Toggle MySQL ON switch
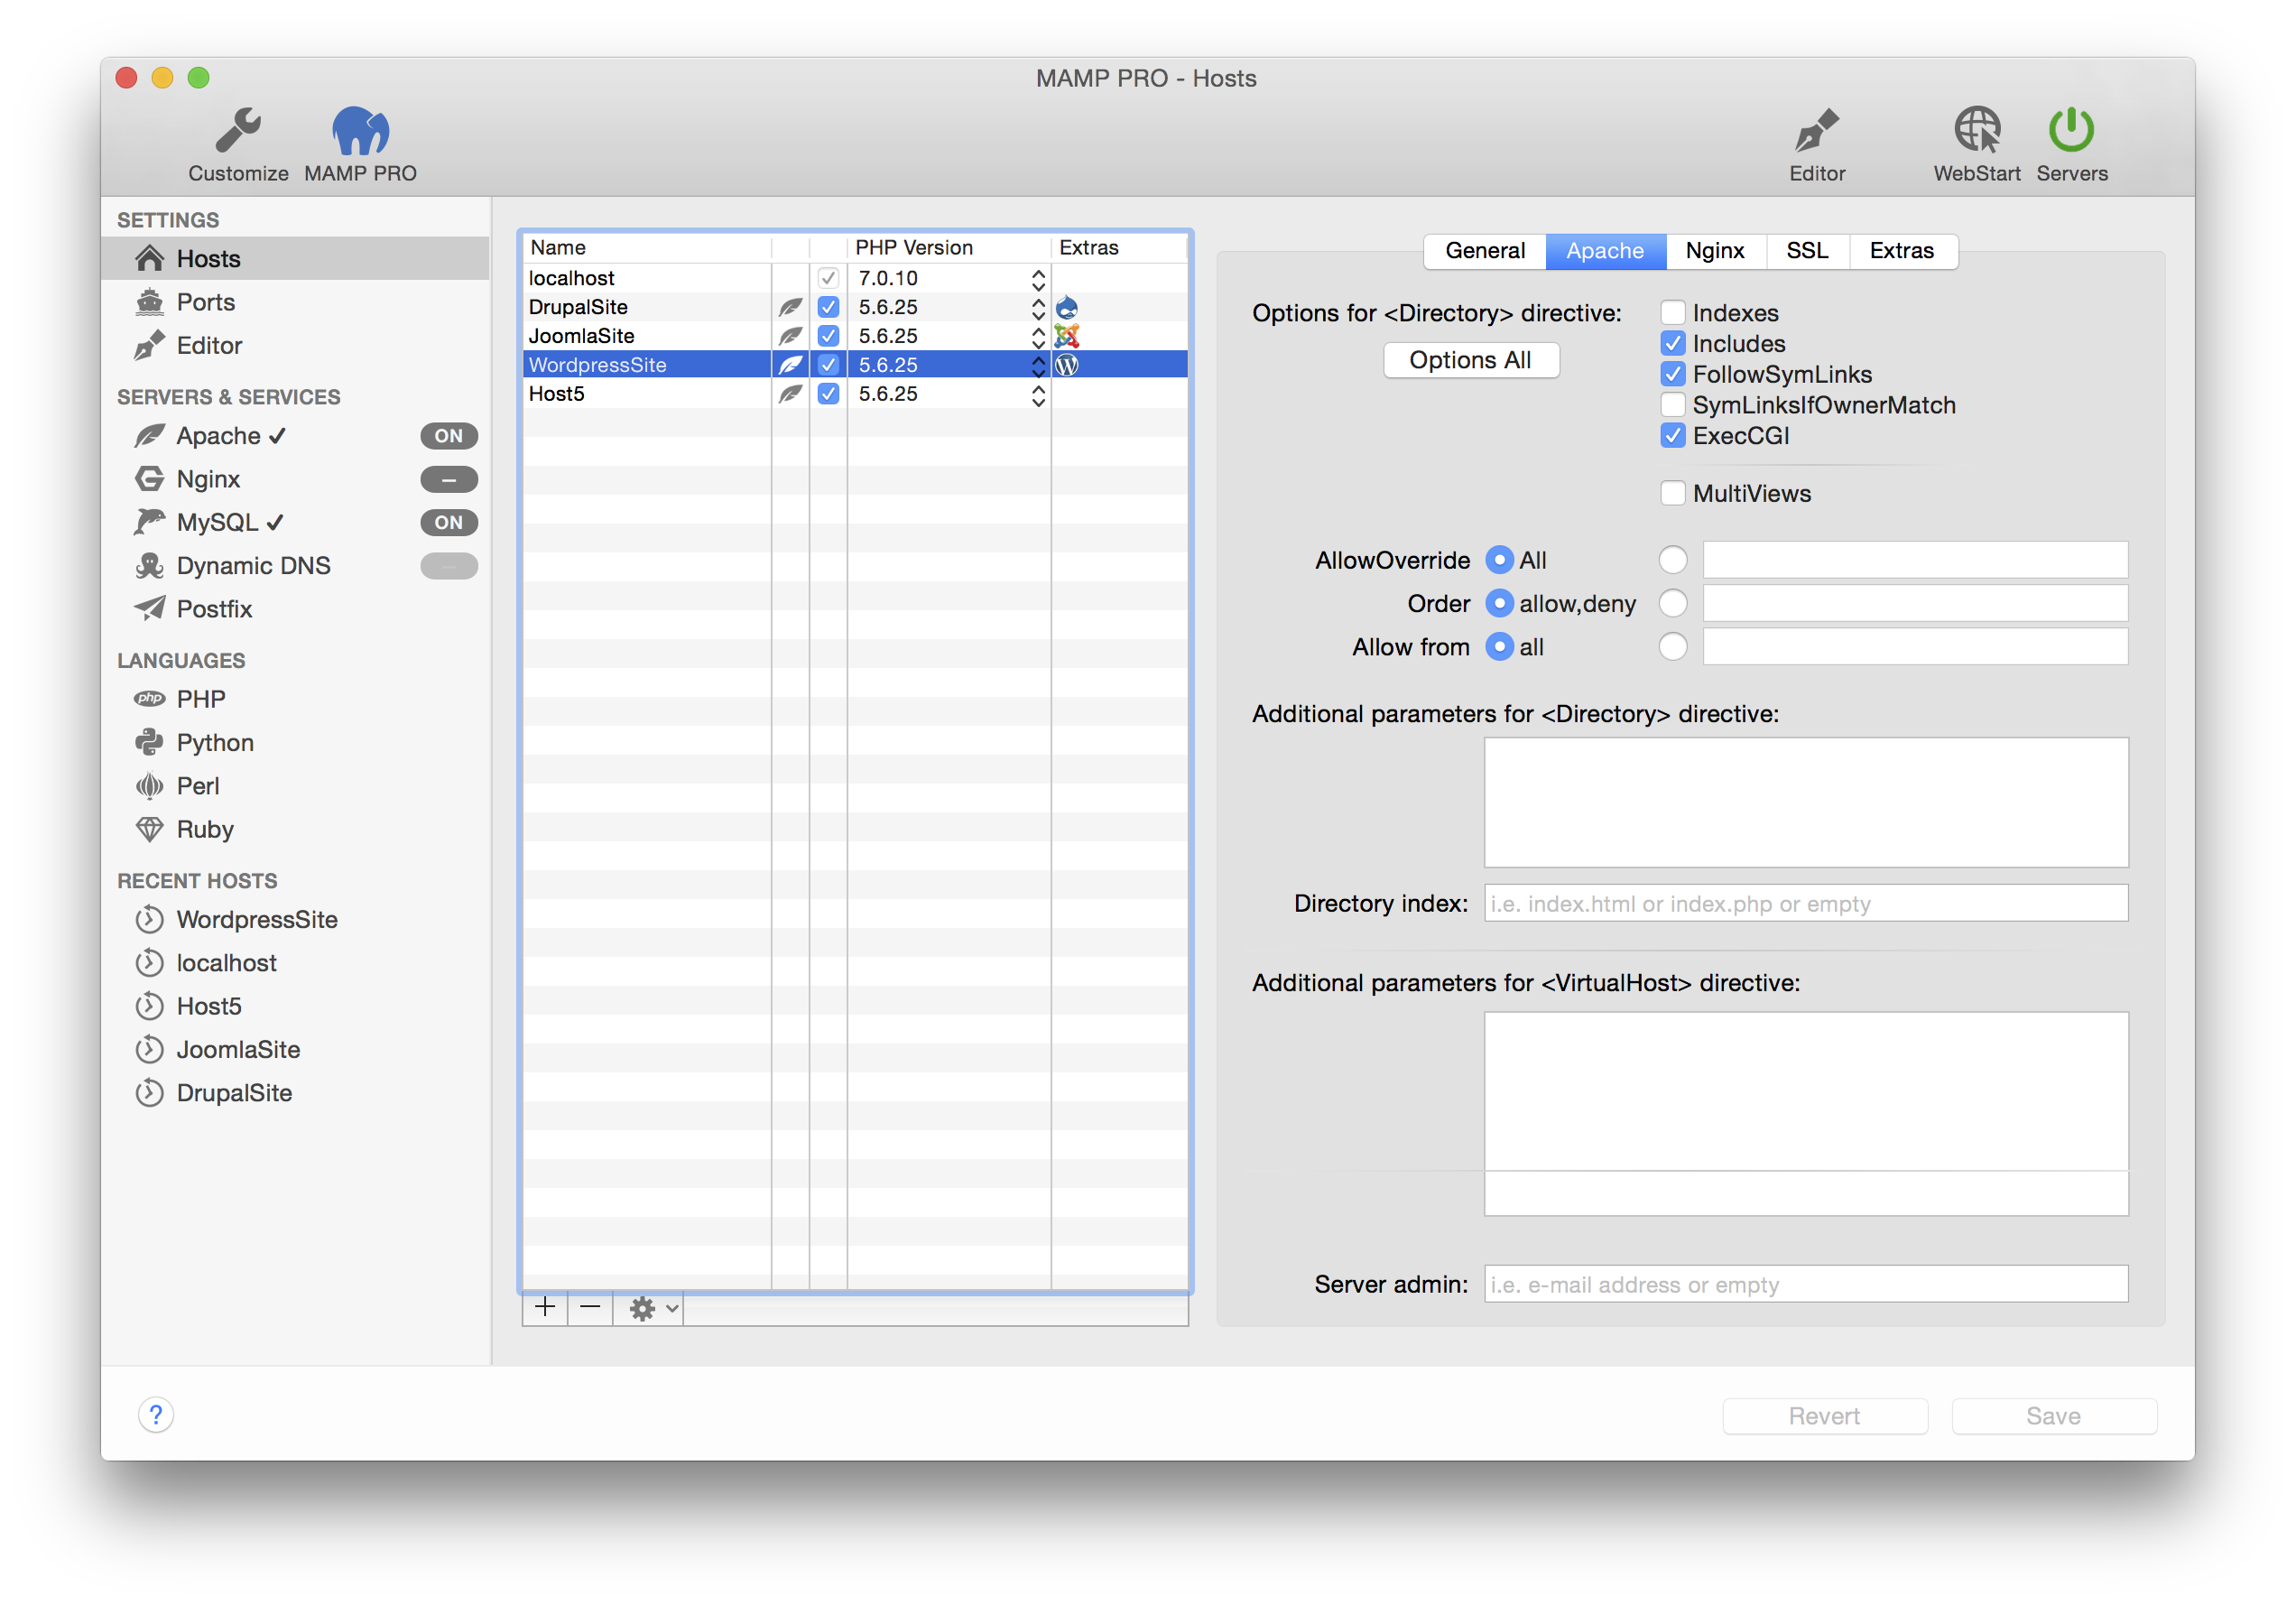 tap(449, 522)
